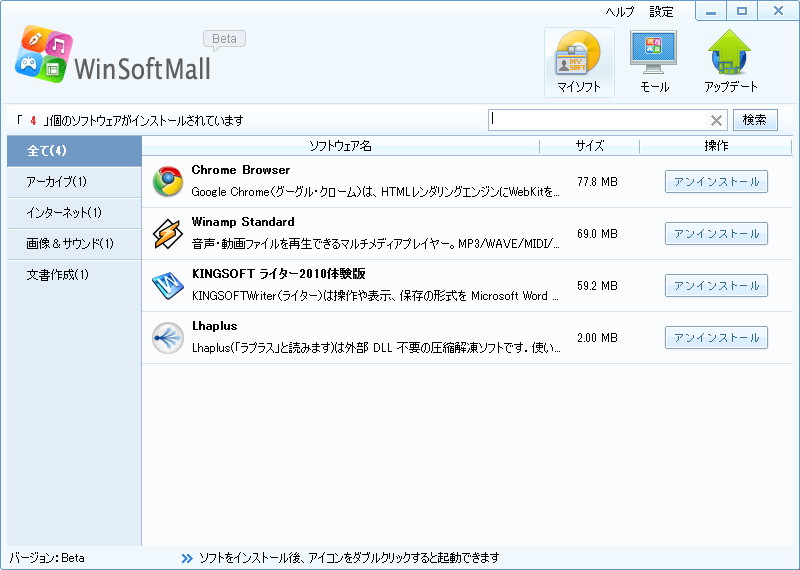Select the Chrome Browser title text

(x=241, y=170)
